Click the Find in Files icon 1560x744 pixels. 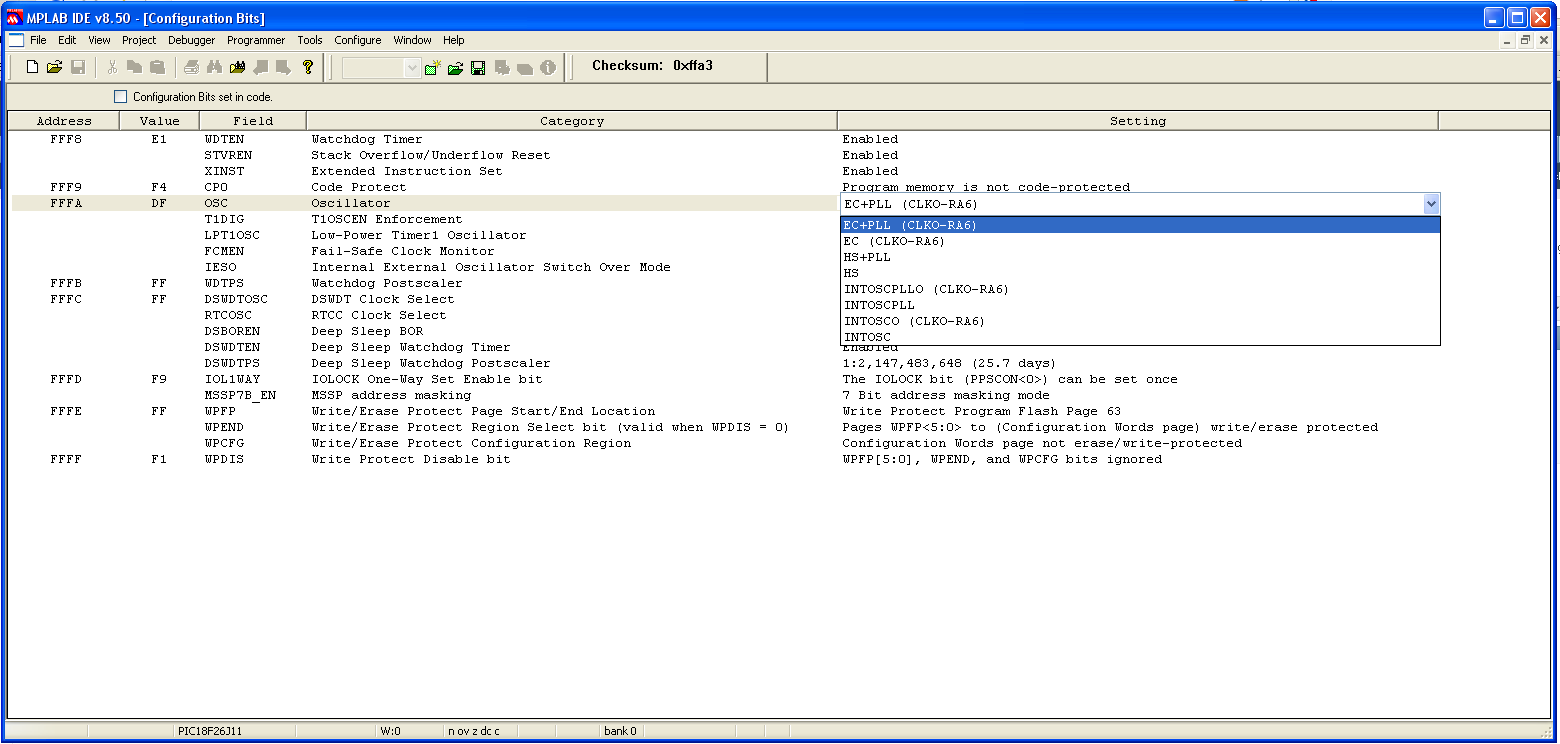pos(237,67)
